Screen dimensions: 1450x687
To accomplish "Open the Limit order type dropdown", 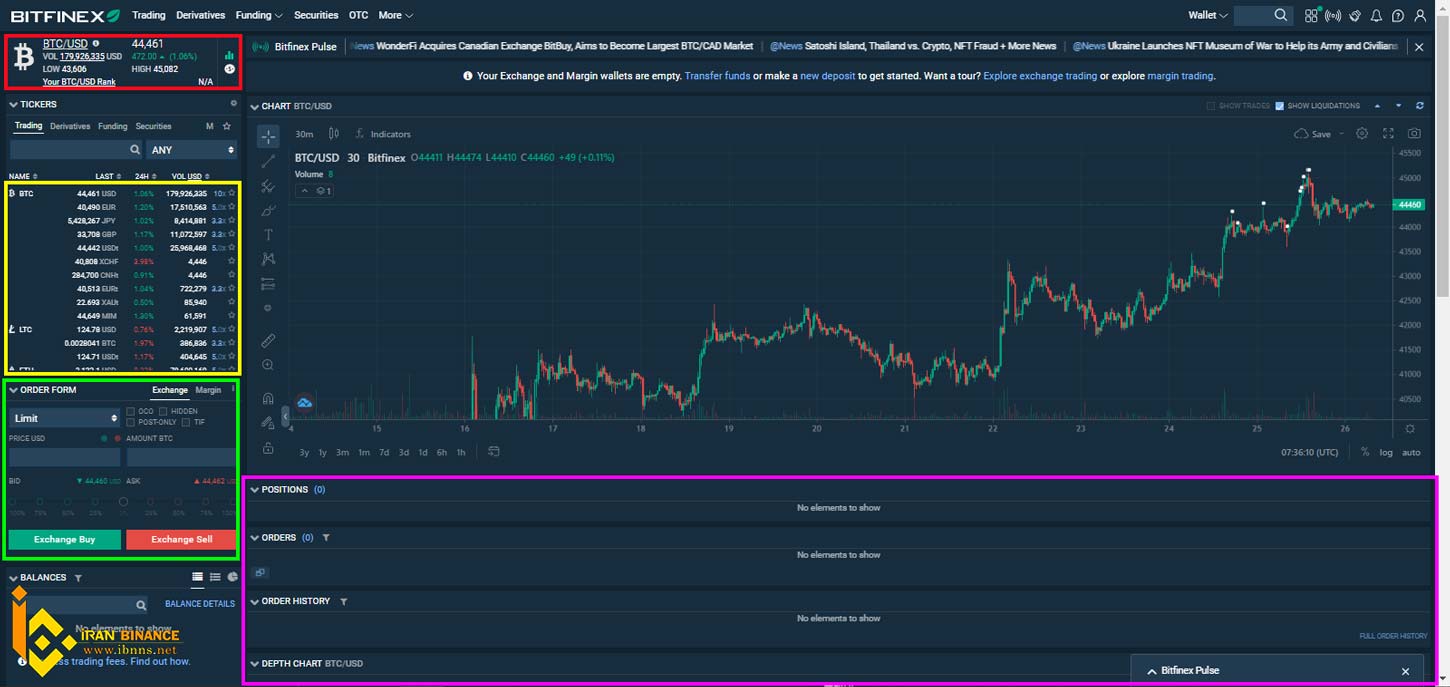I will pyautogui.click(x=65, y=418).
